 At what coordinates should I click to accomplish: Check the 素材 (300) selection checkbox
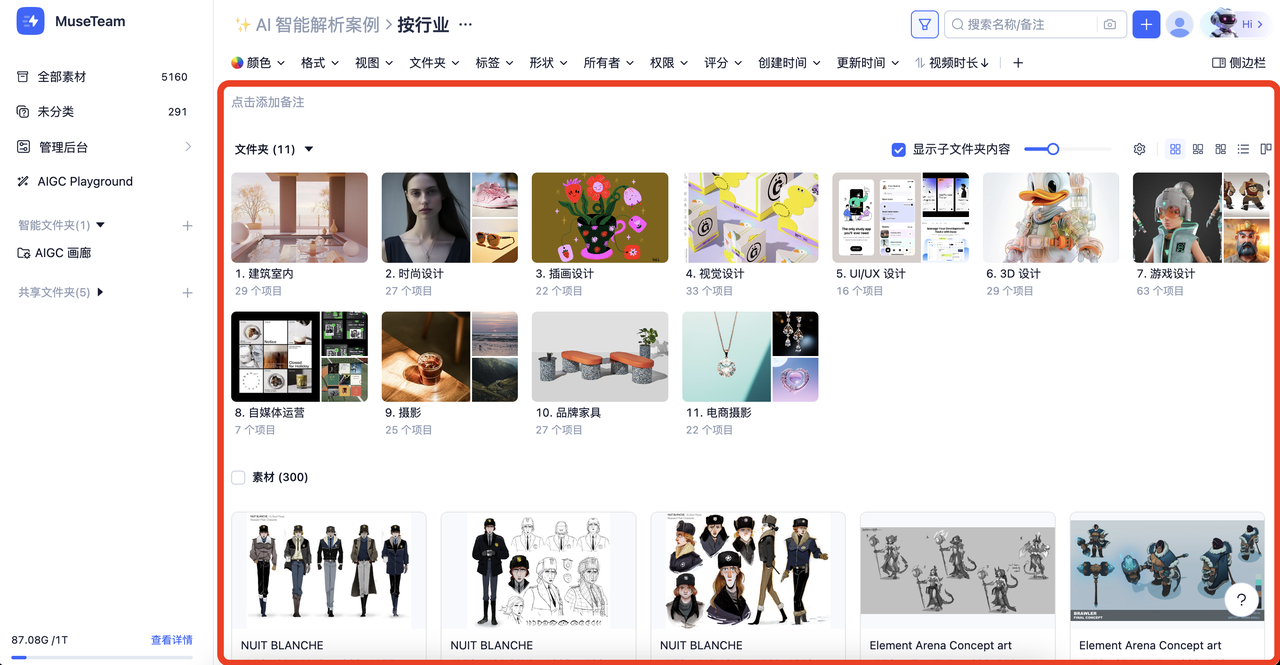click(x=238, y=477)
